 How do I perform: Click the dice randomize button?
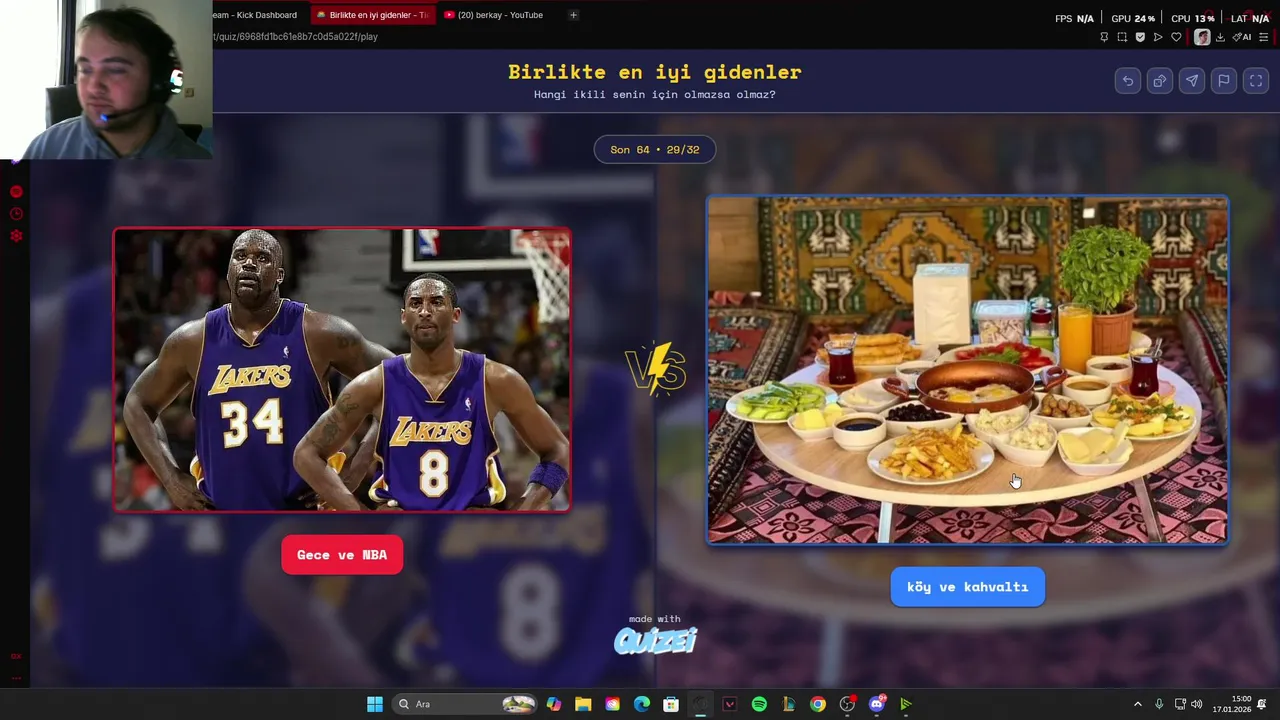1160,81
